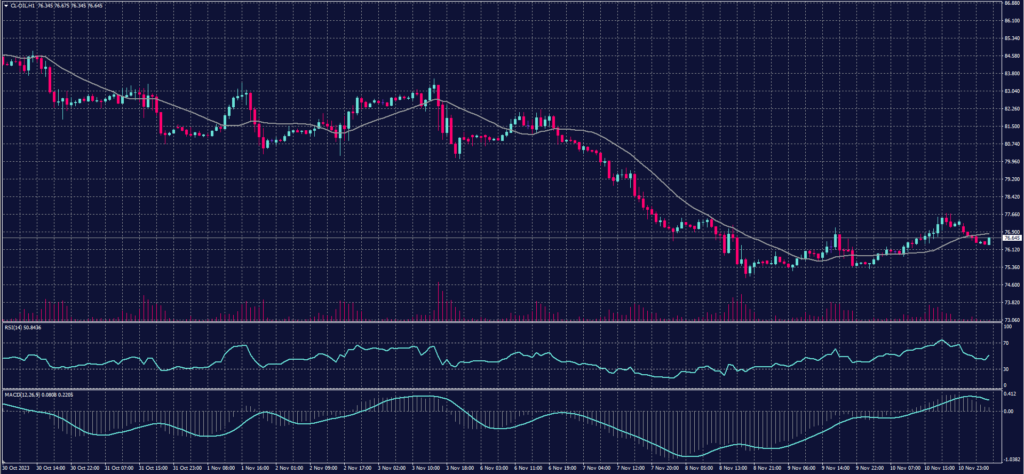The height and width of the screenshot is (474, 1024).
Task: Click the 30 Oct 2023 date on the time axis
Action: [15, 468]
